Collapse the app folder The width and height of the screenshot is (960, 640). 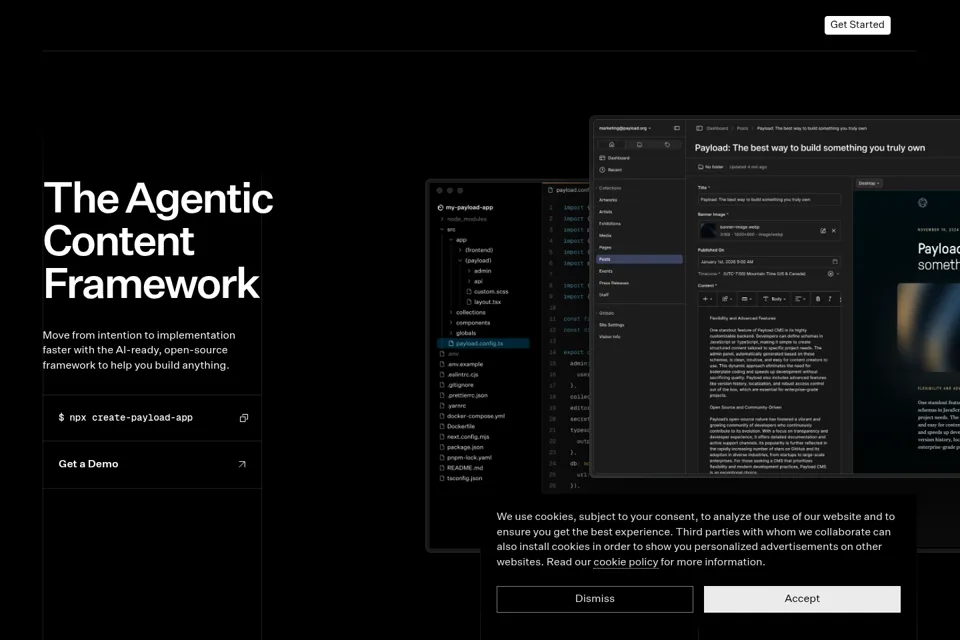[x=458, y=240]
